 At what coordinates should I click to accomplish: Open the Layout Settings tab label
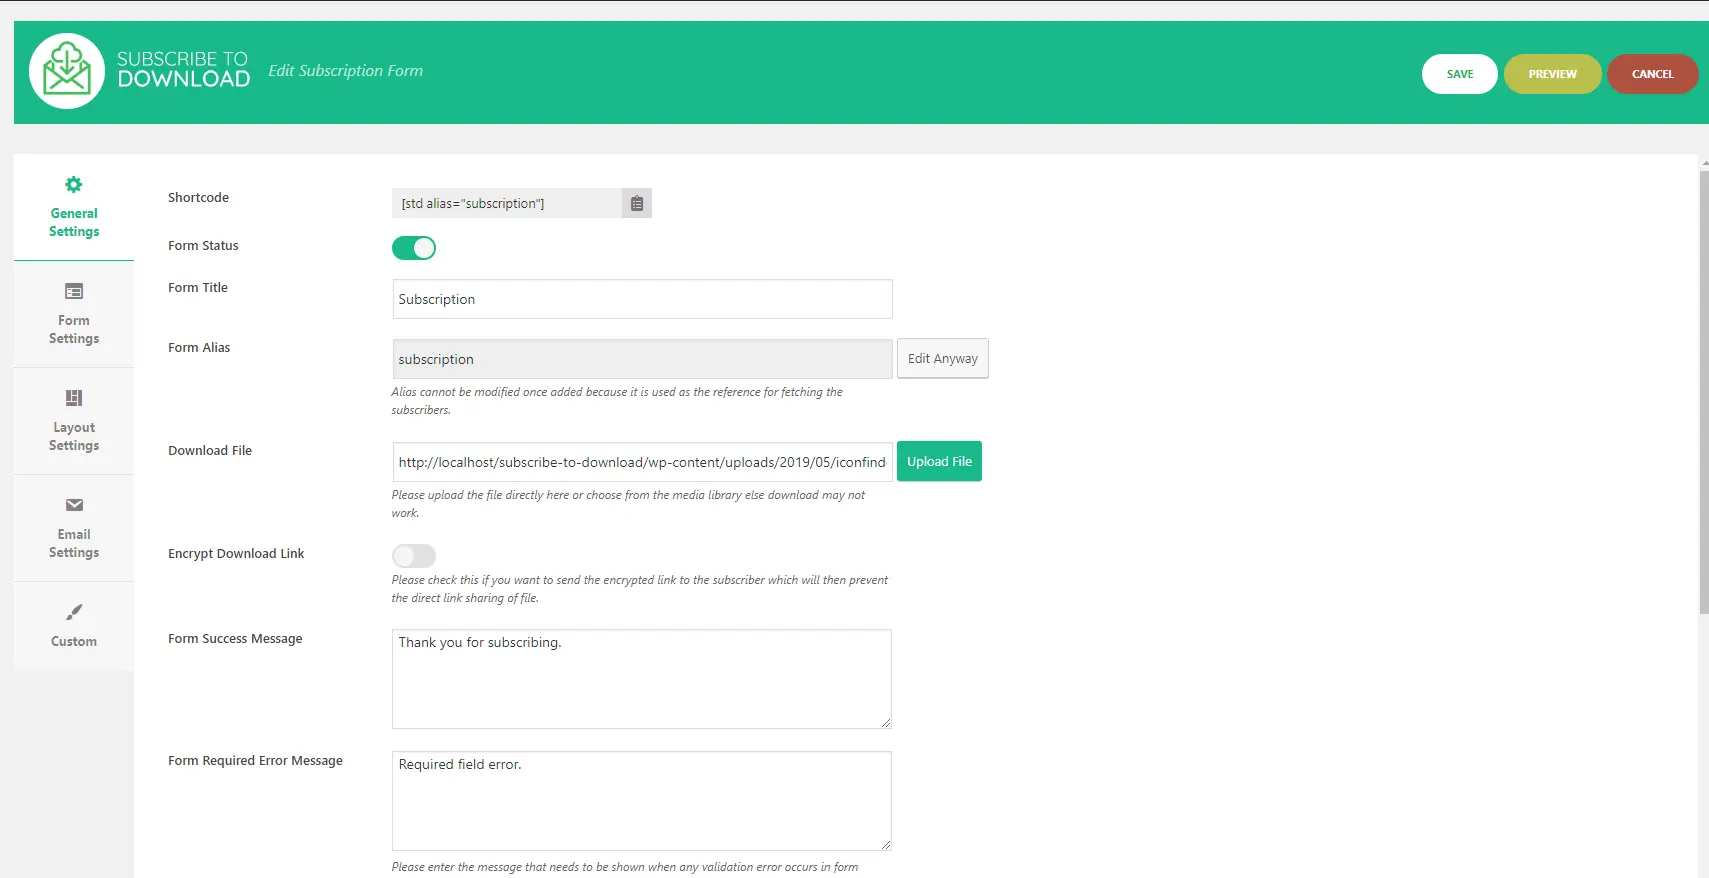74,436
